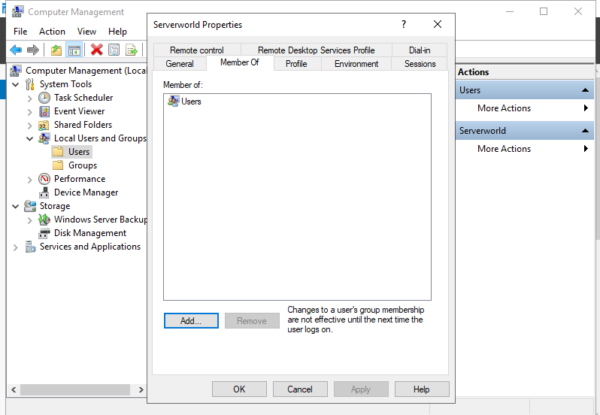Viewport: 600px width, 415px height.
Task: Click the Device Manager icon
Action: pyautogui.click(x=44, y=192)
